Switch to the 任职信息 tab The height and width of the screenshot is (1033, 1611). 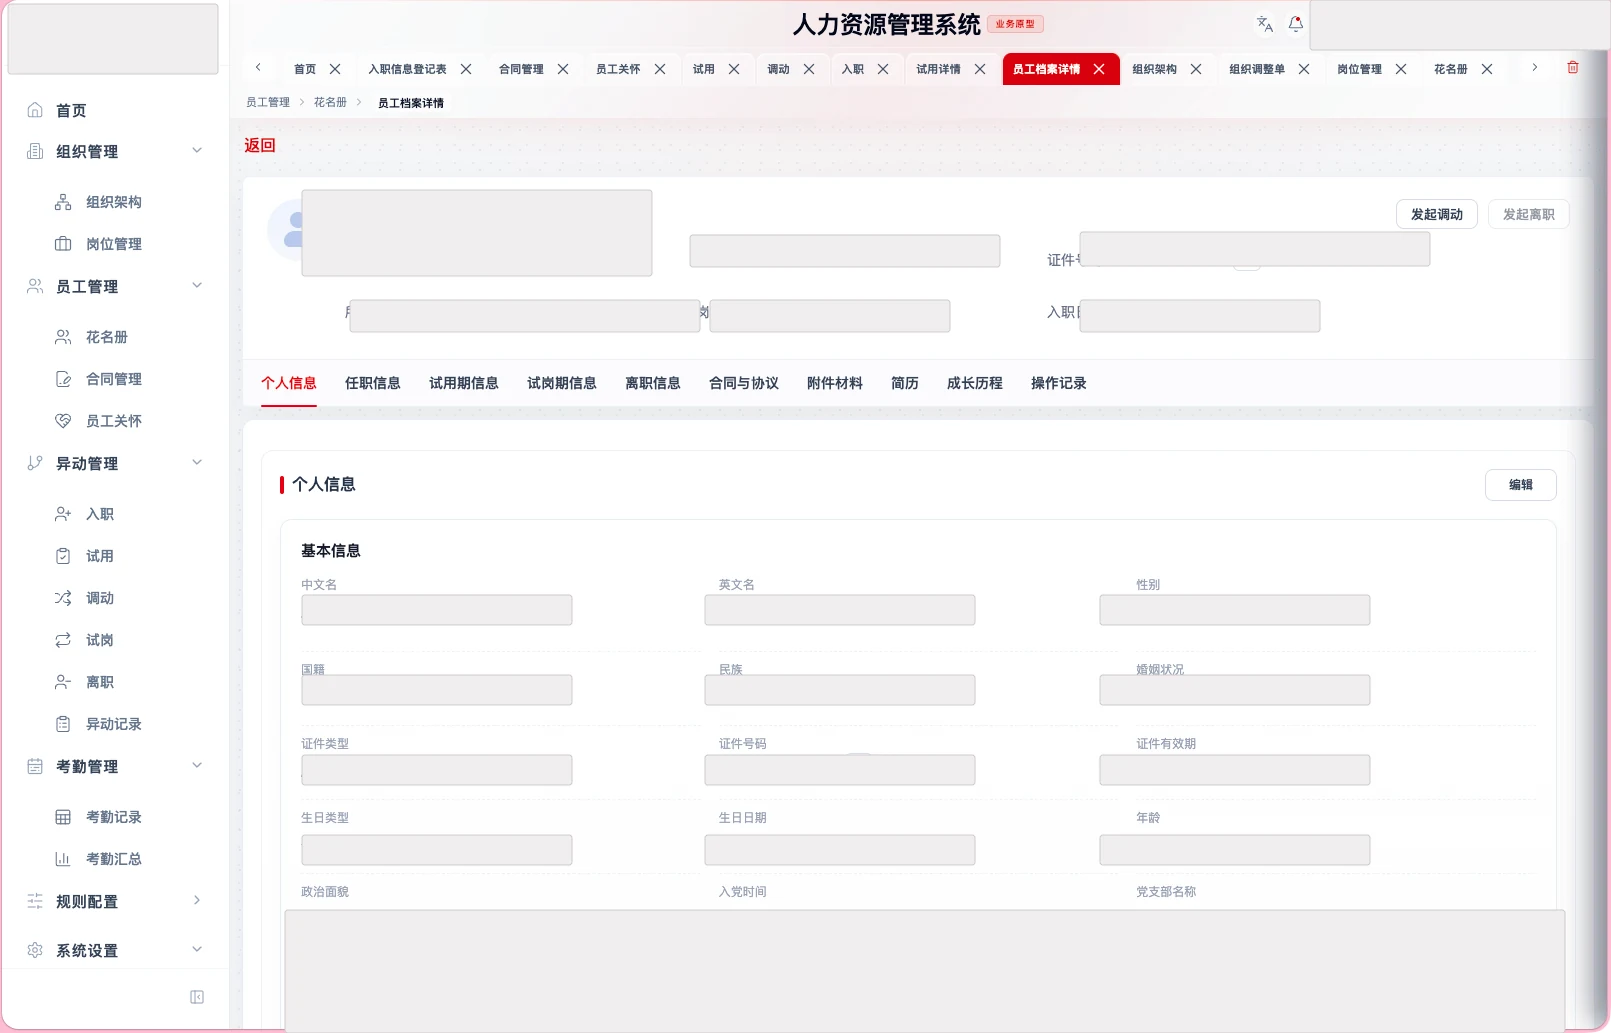[373, 383]
